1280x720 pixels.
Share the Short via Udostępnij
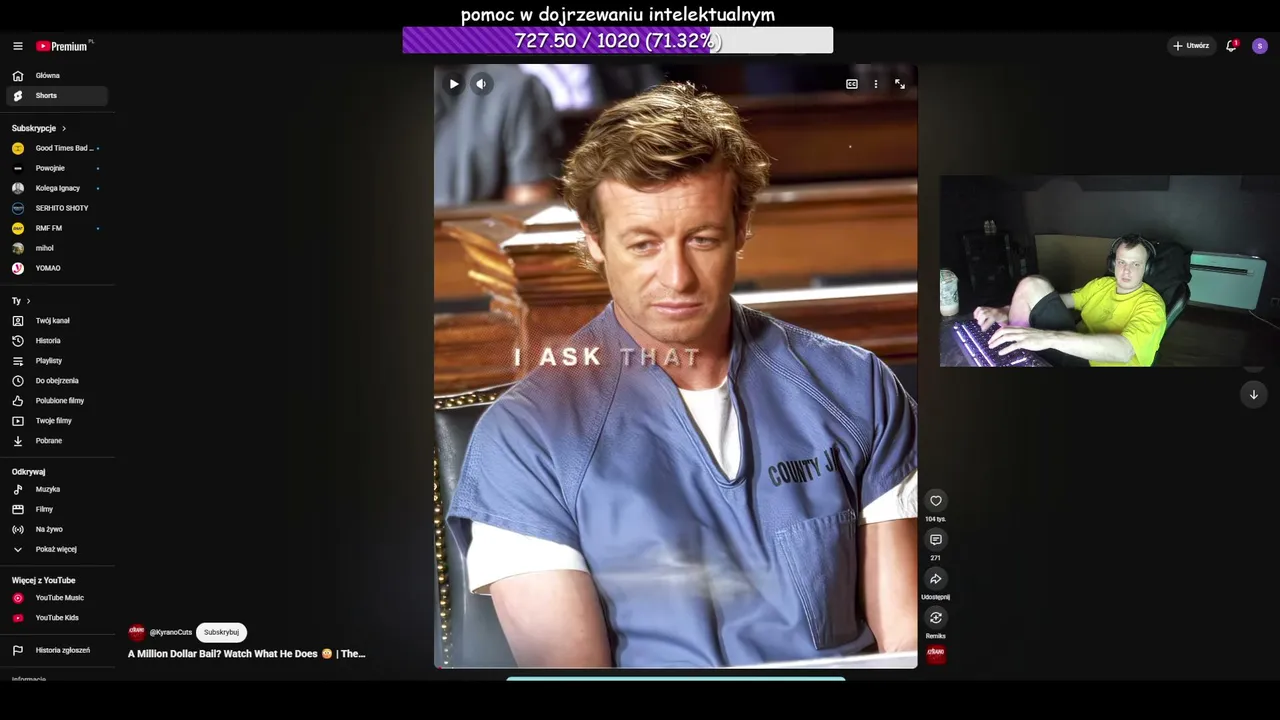click(x=936, y=579)
